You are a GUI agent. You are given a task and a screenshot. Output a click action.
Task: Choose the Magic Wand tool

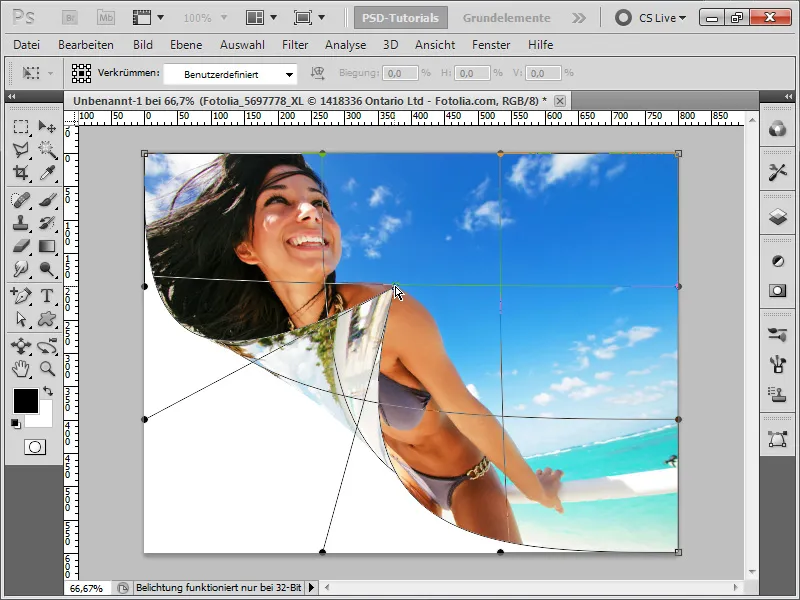click(x=46, y=149)
